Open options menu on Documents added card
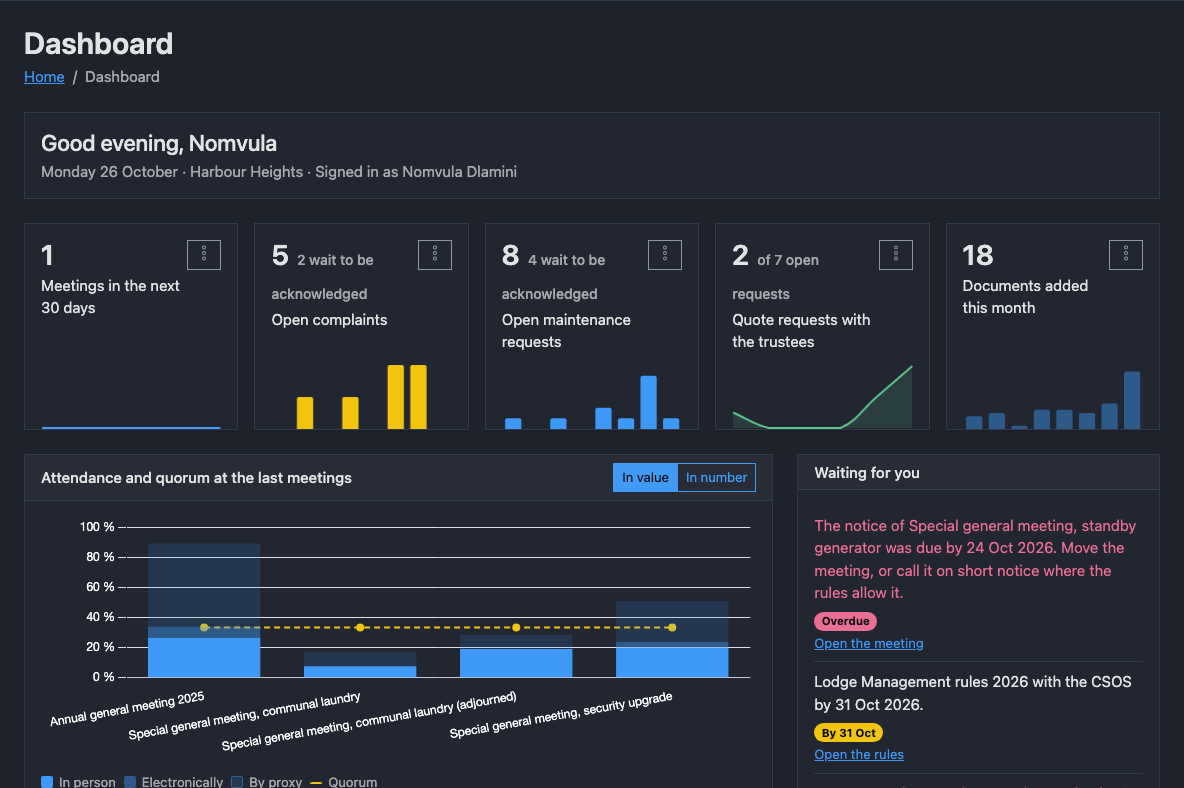The image size is (1184, 788). [x=1126, y=255]
